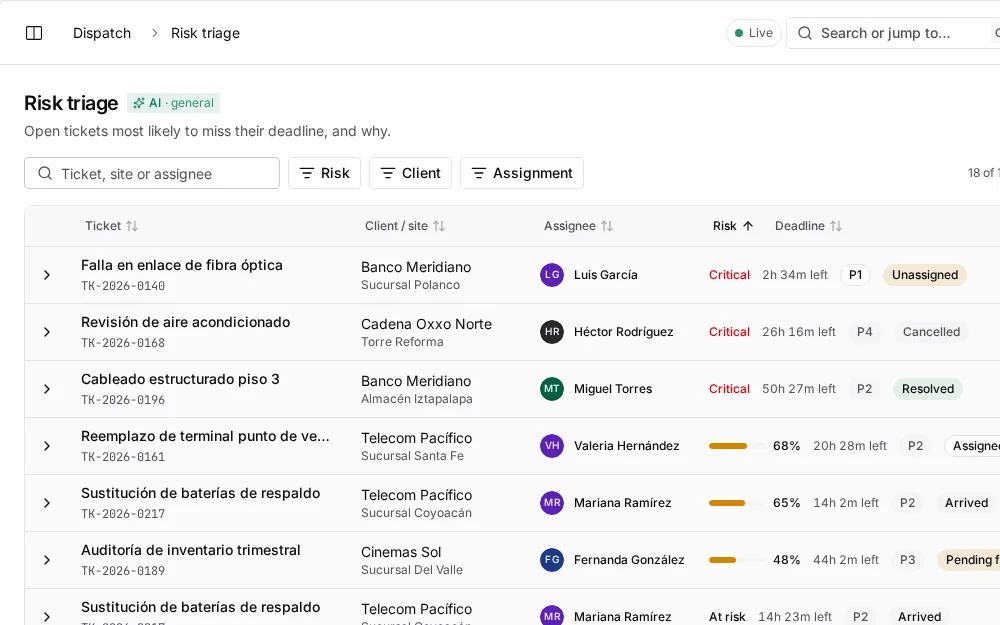This screenshot has height=625, width=1000.
Task: Click Luis García's LG avatar
Action: [552, 275]
